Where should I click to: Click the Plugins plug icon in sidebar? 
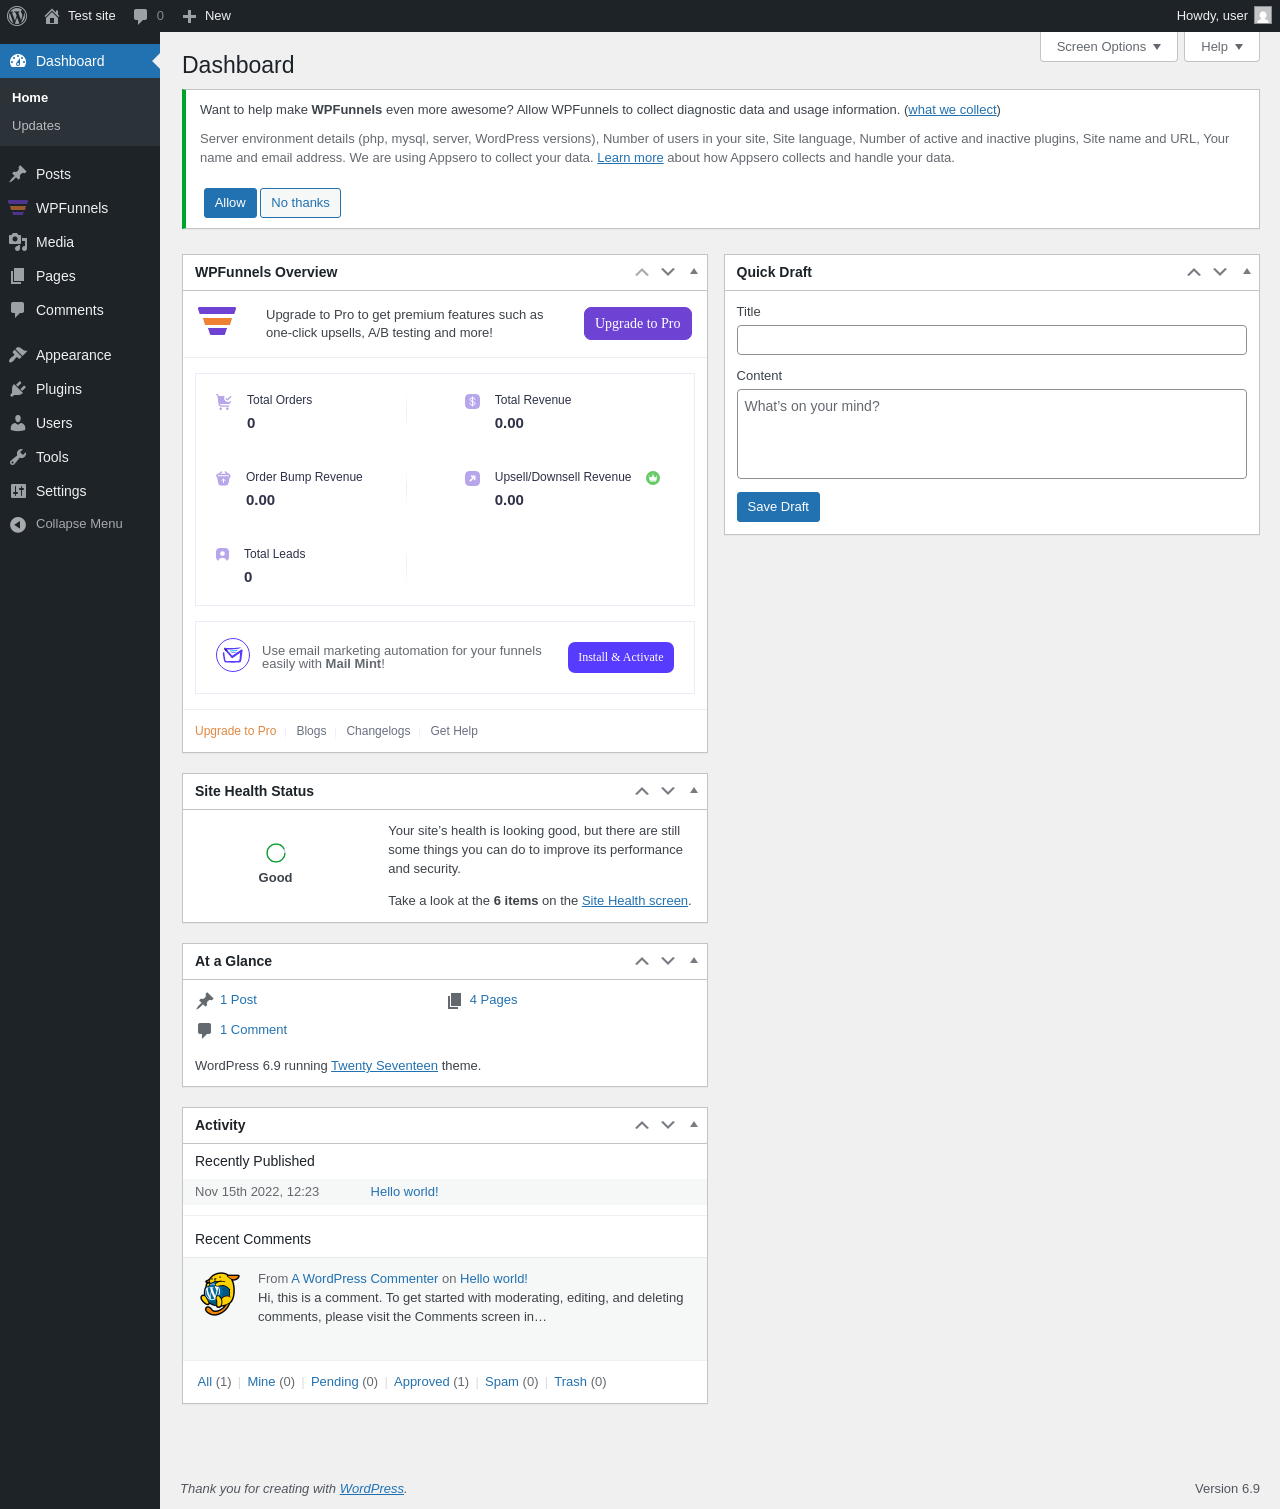click(18, 389)
